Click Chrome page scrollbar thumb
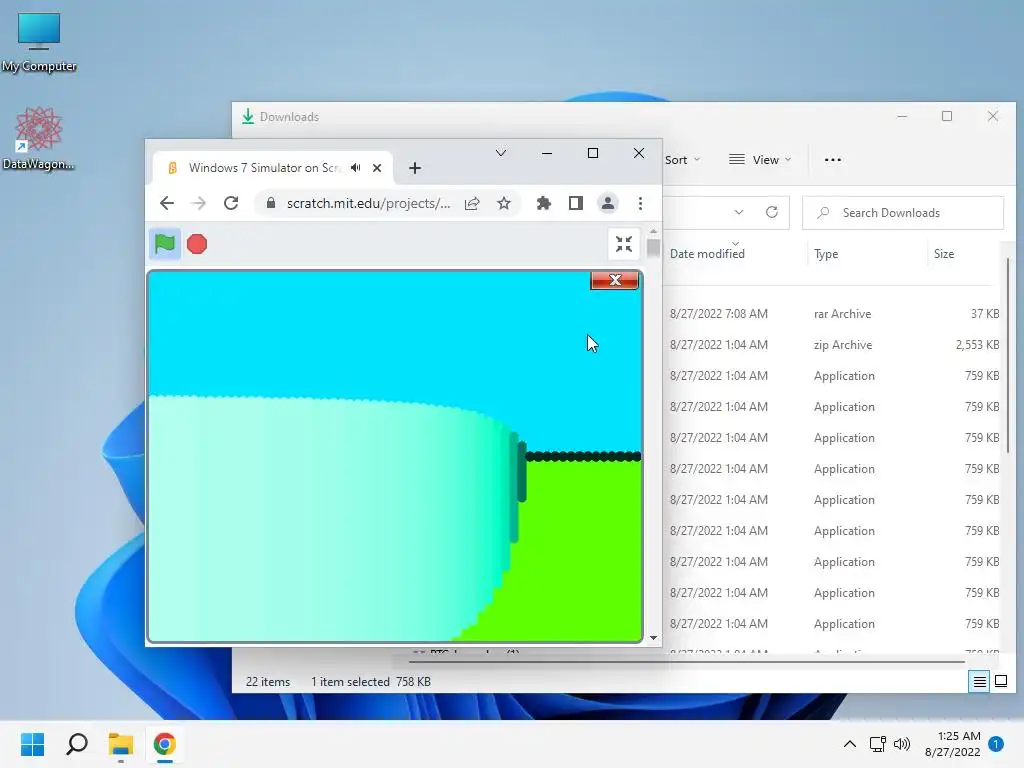The image size is (1024, 768). [653, 248]
